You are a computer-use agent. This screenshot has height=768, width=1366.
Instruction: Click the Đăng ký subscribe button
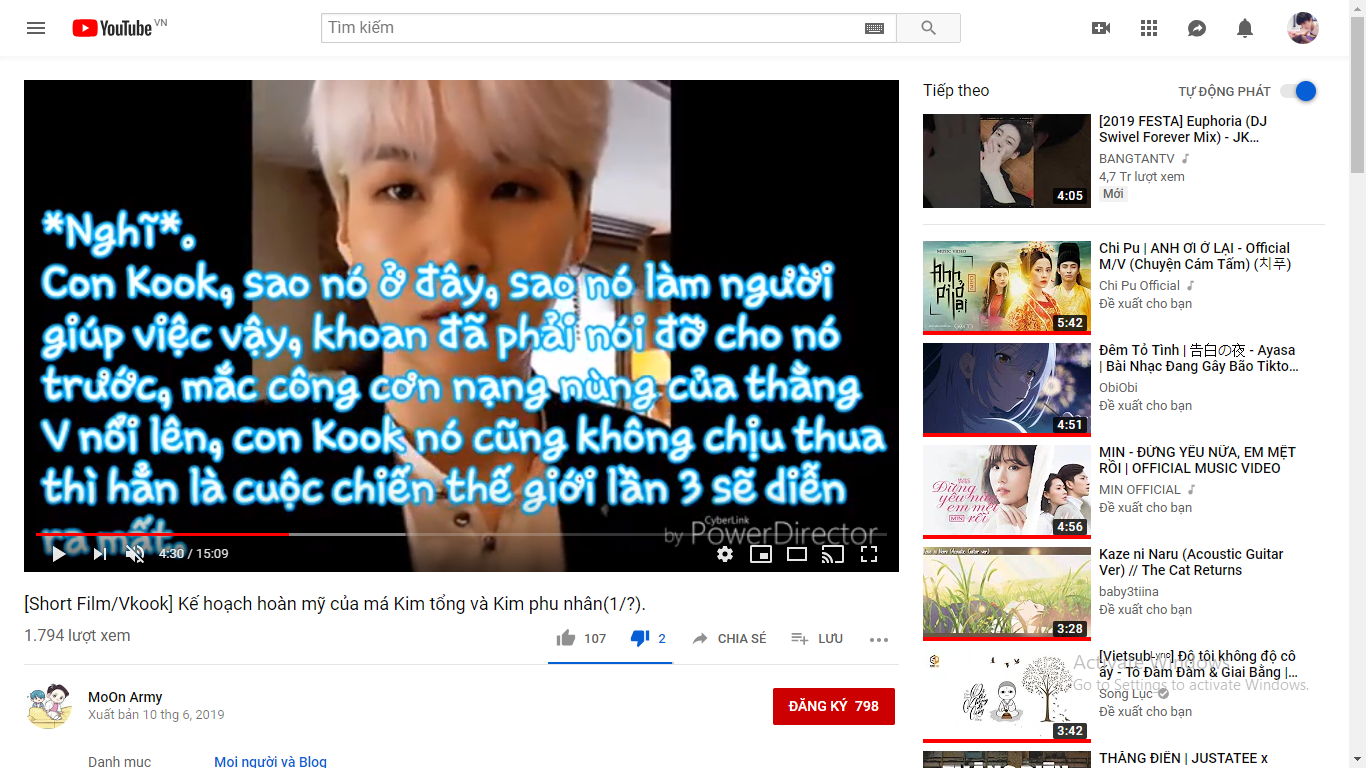833,706
